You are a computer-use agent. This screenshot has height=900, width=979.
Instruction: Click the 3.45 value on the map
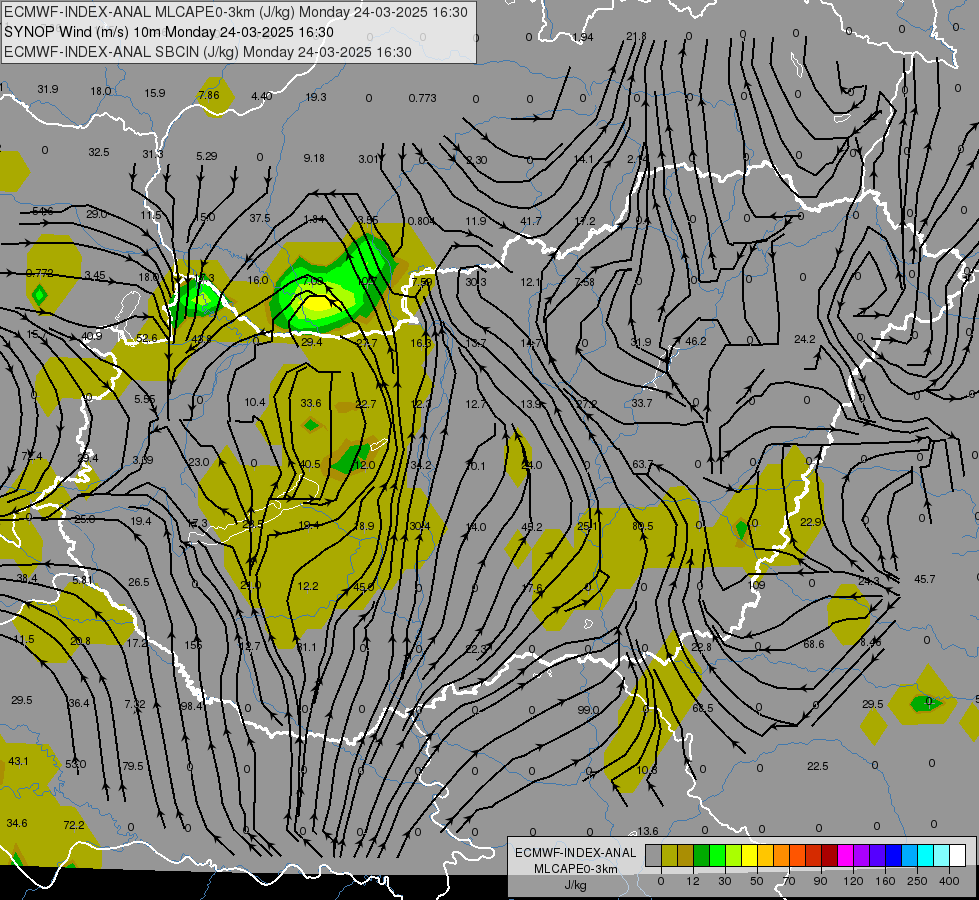pyautogui.click(x=95, y=275)
